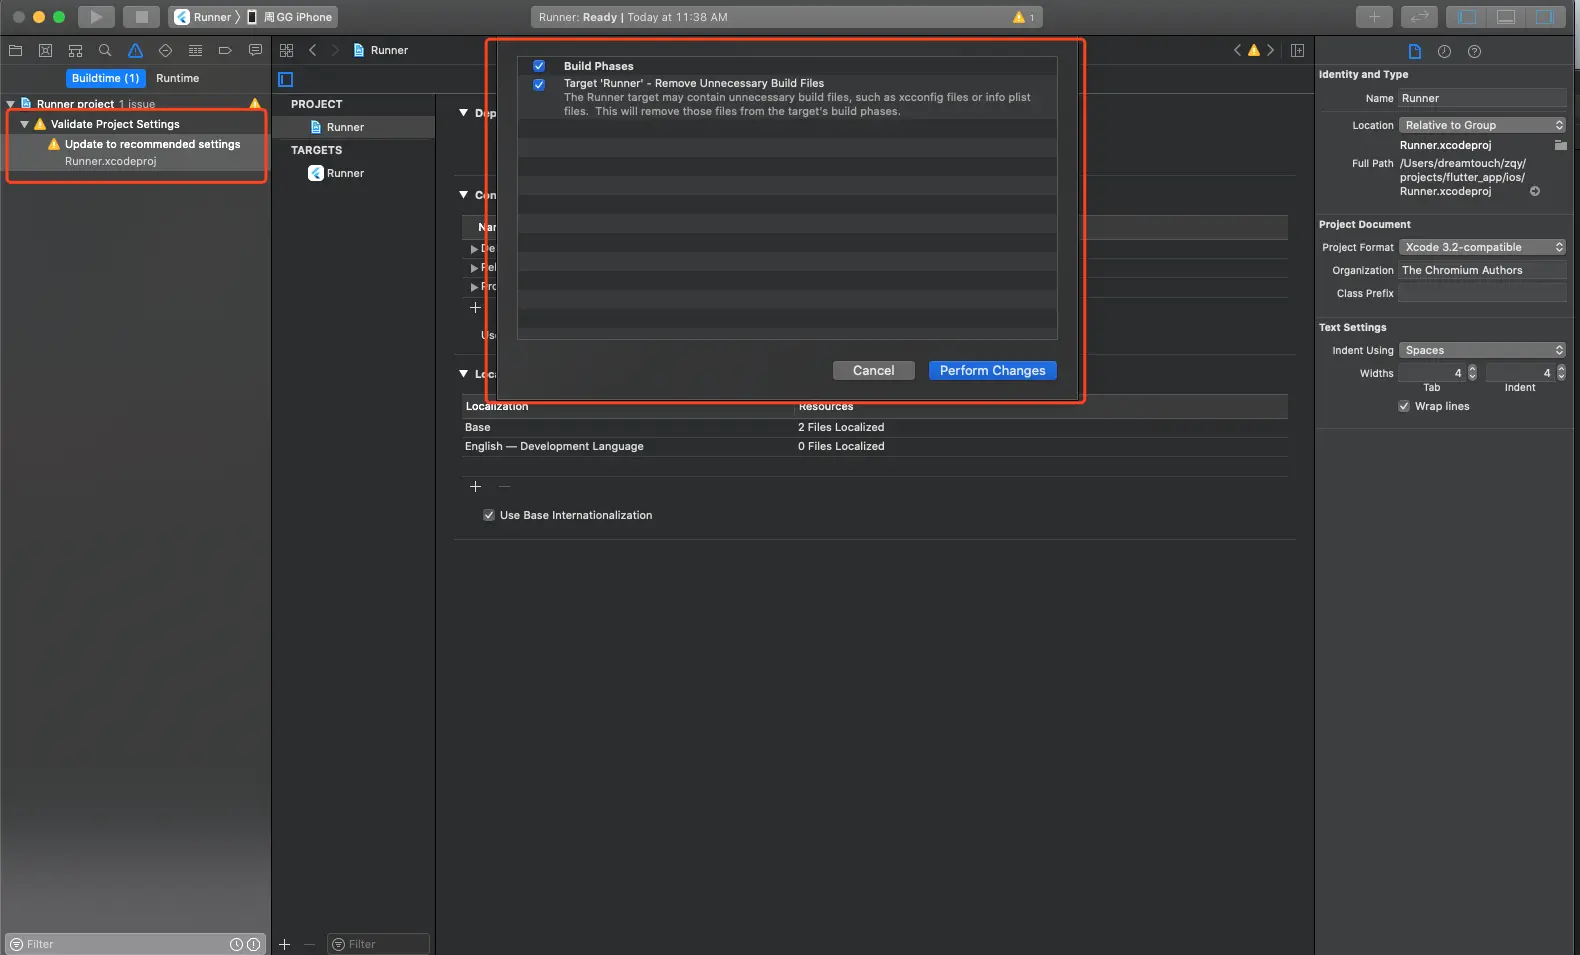The image size is (1580, 955).
Task: Adjust the Tab width stepper
Action: (x=1472, y=373)
